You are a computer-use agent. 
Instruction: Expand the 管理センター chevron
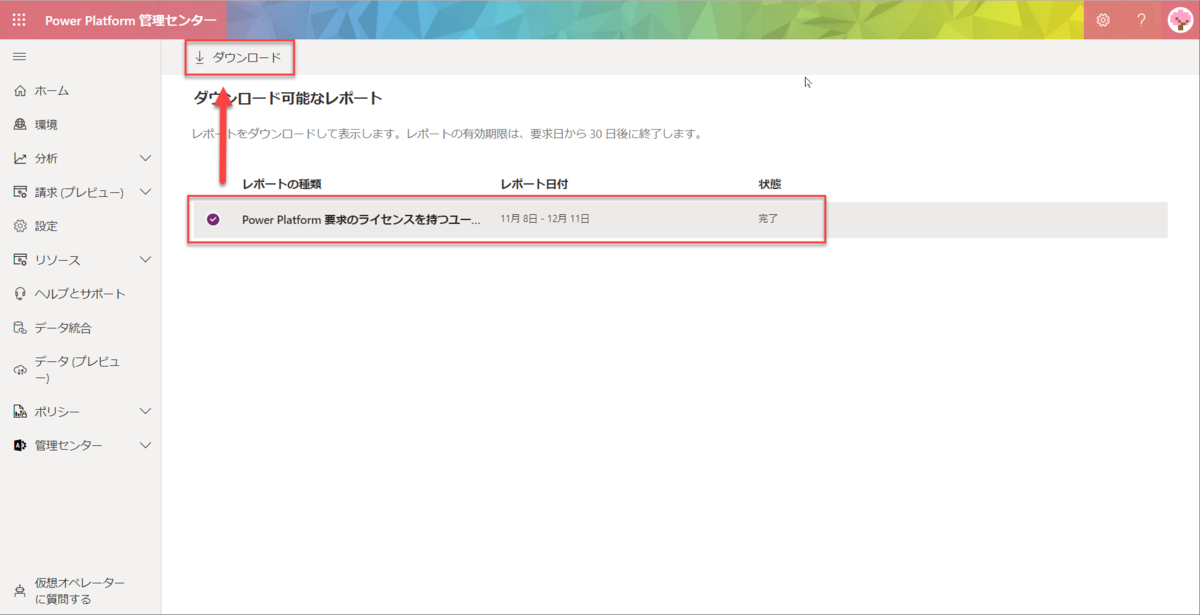145,446
